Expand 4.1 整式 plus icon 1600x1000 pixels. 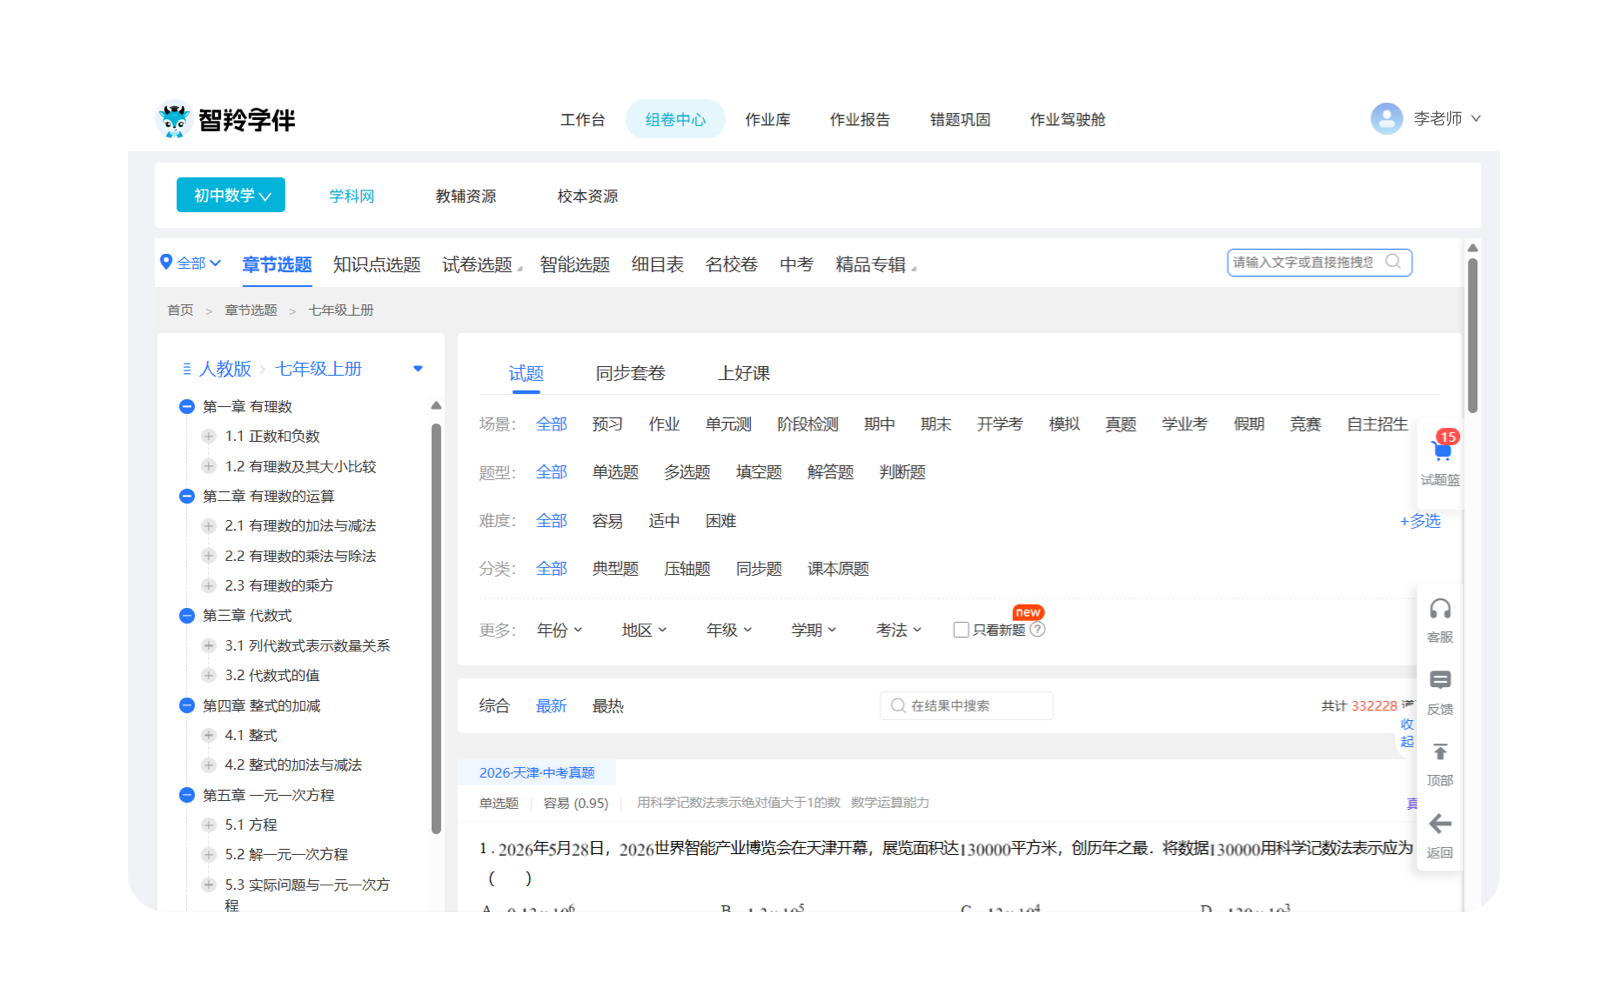(x=208, y=735)
